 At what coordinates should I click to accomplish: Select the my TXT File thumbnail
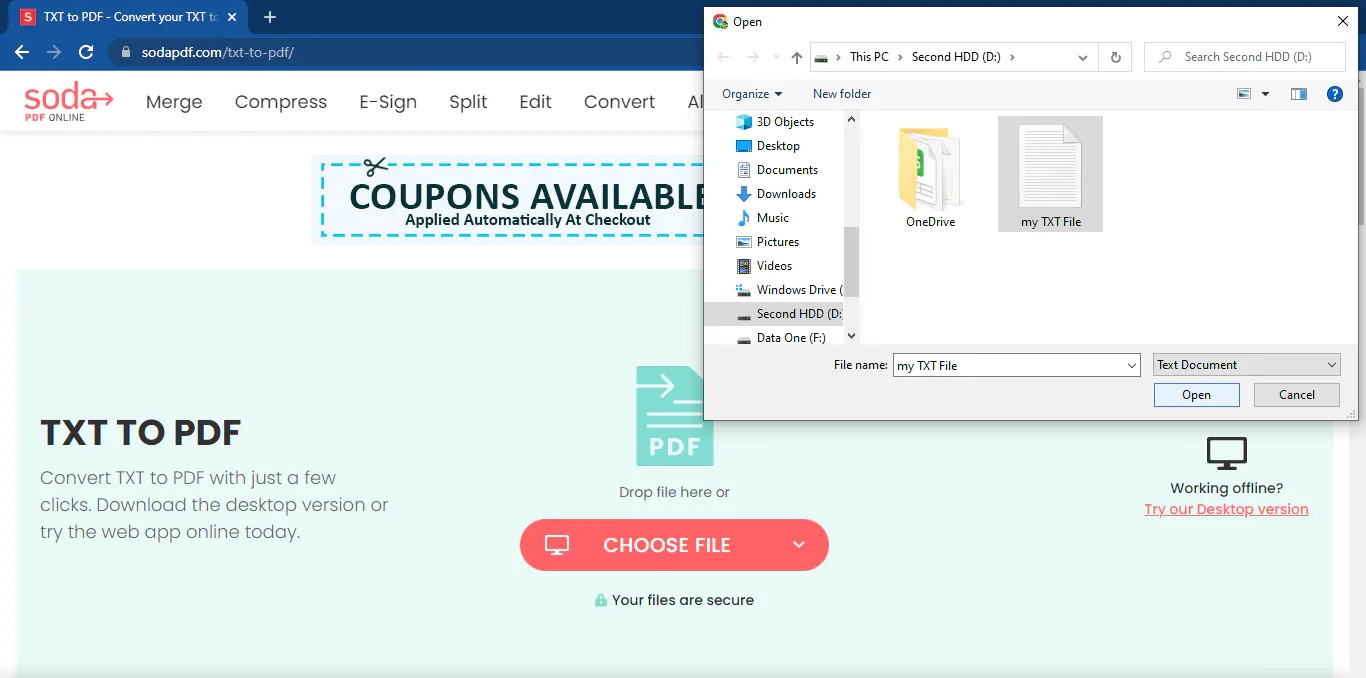pos(1050,173)
